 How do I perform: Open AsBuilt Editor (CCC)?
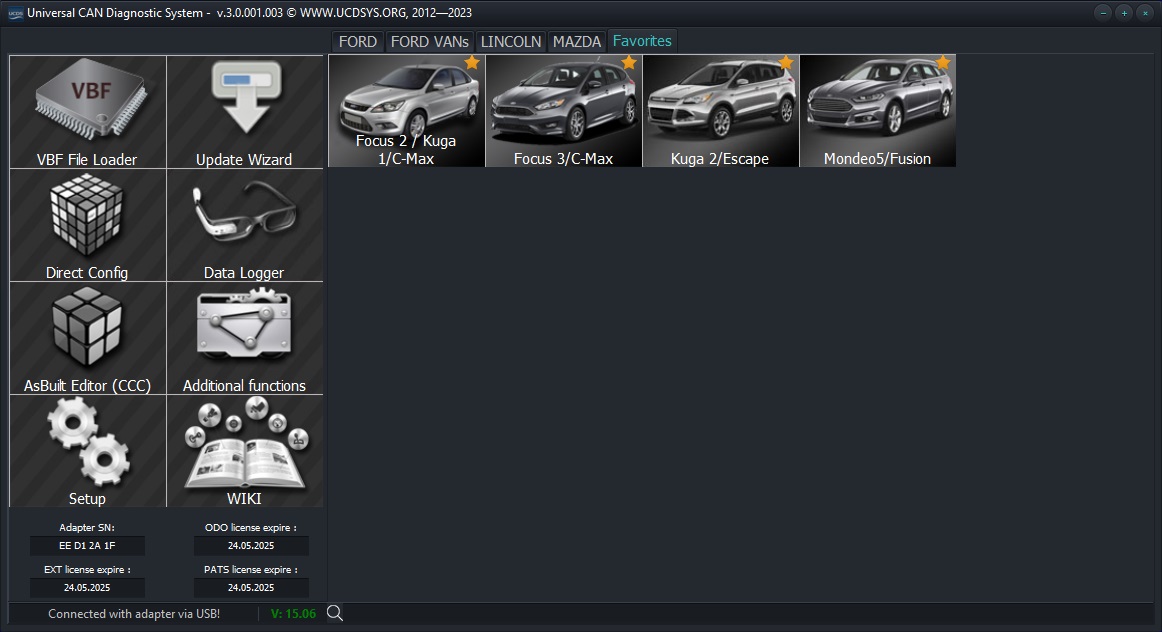click(x=87, y=338)
